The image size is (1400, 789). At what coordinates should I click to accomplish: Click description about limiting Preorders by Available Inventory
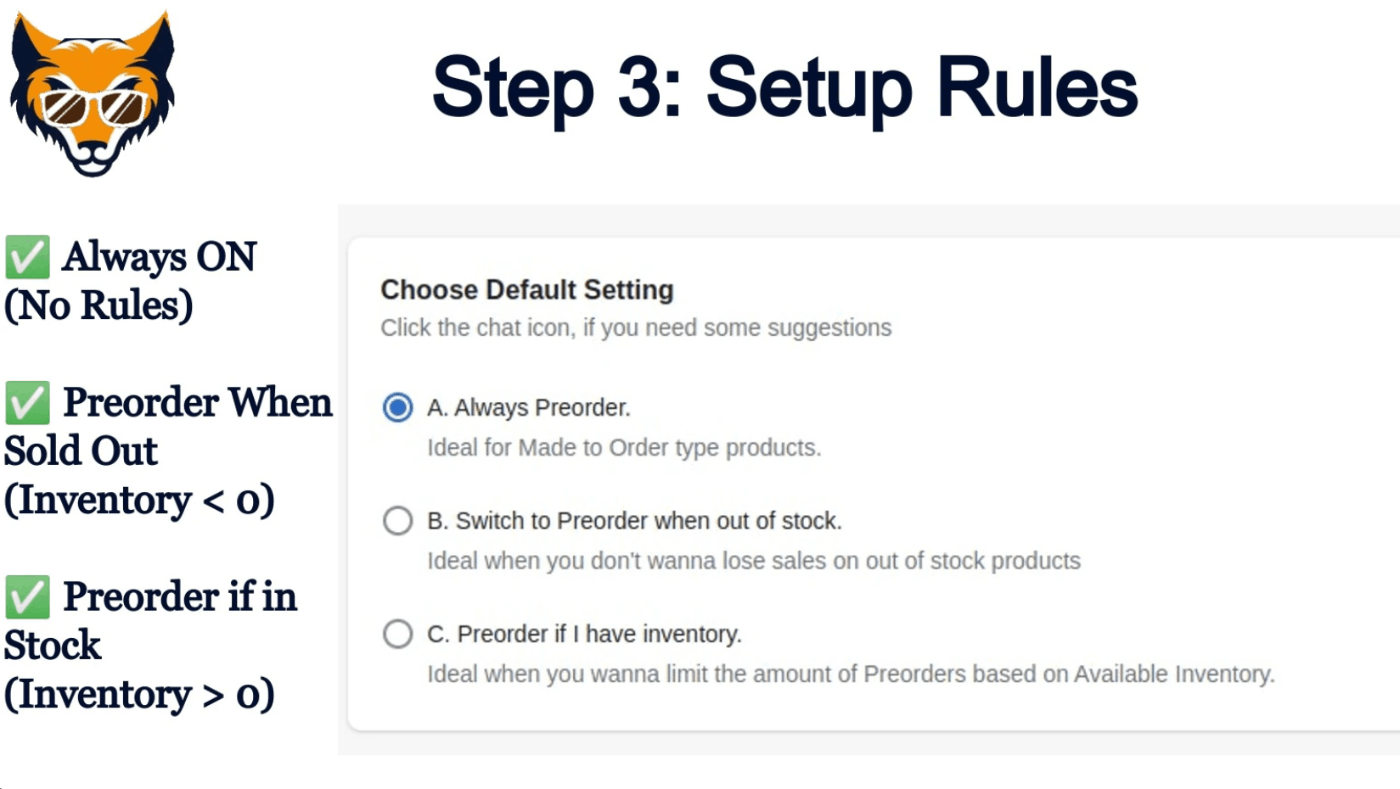point(851,673)
